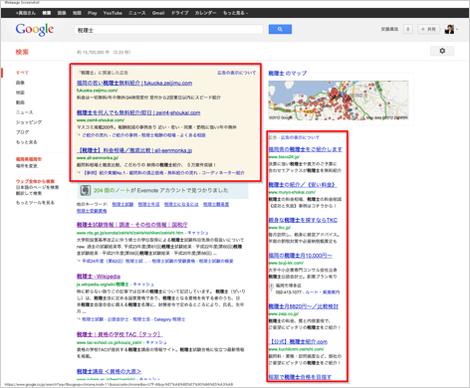Open the zeiri4-shoukai.com ad title
Screen dimensions: 470x388
[138, 113]
